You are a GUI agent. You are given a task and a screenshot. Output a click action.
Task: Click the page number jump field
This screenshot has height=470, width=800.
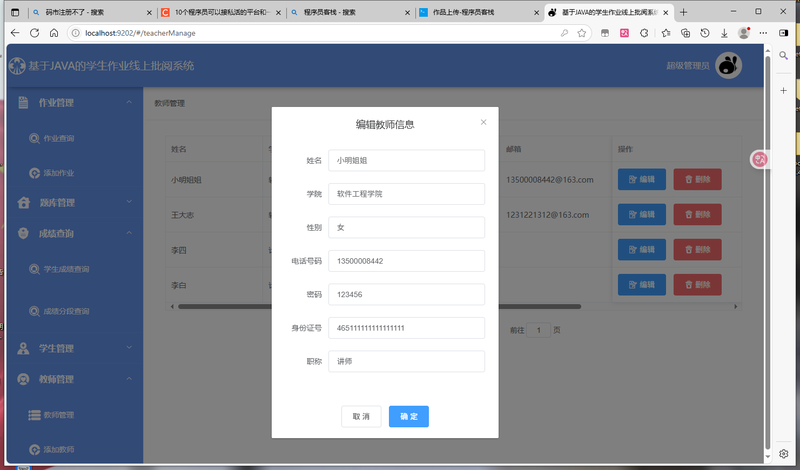coord(538,330)
